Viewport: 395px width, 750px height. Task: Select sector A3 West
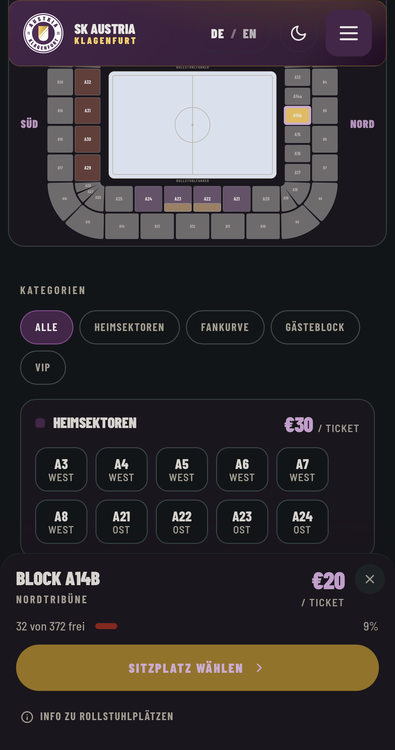click(x=61, y=469)
